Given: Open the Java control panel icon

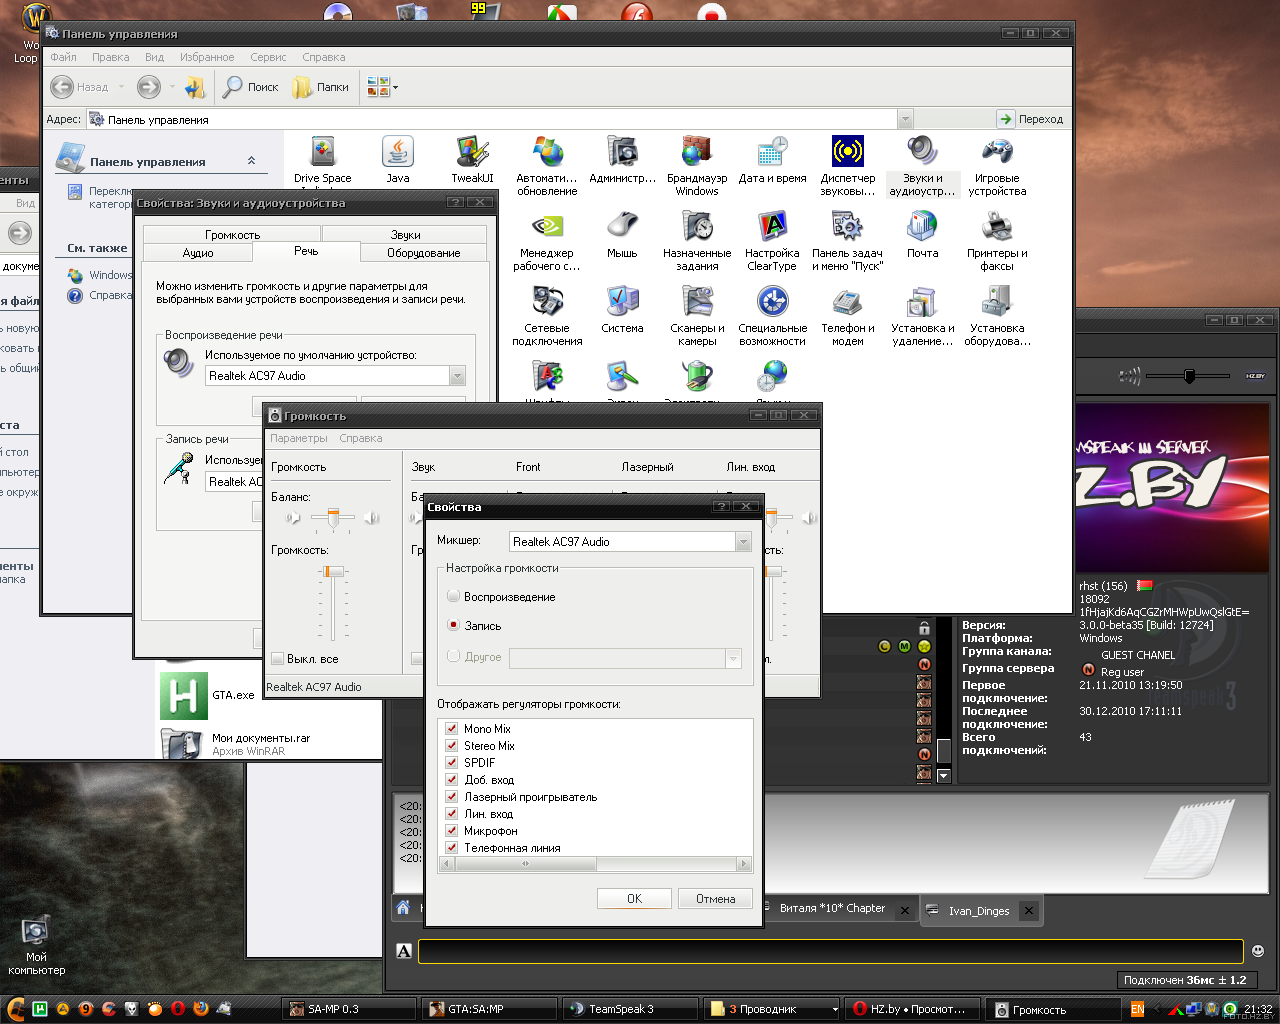Looking at the screenshot, I should click(x=398, y=160).
